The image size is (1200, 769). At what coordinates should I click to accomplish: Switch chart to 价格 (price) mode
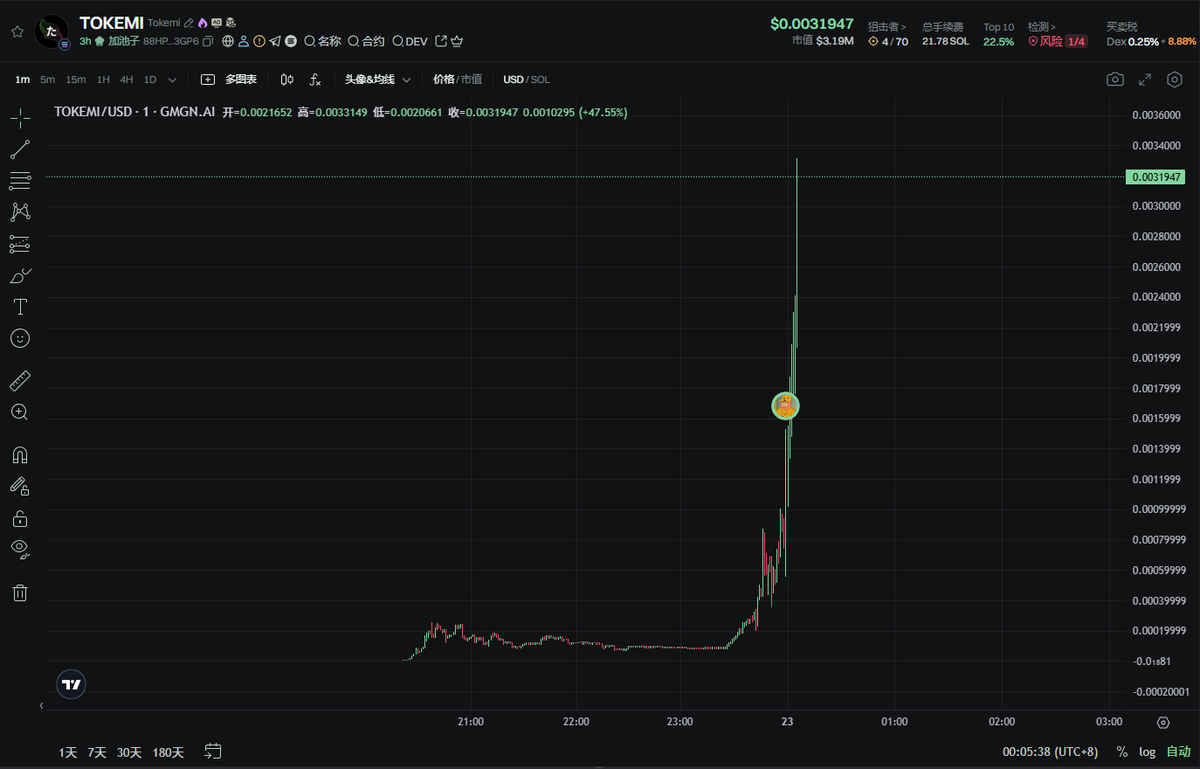(443, 79)
